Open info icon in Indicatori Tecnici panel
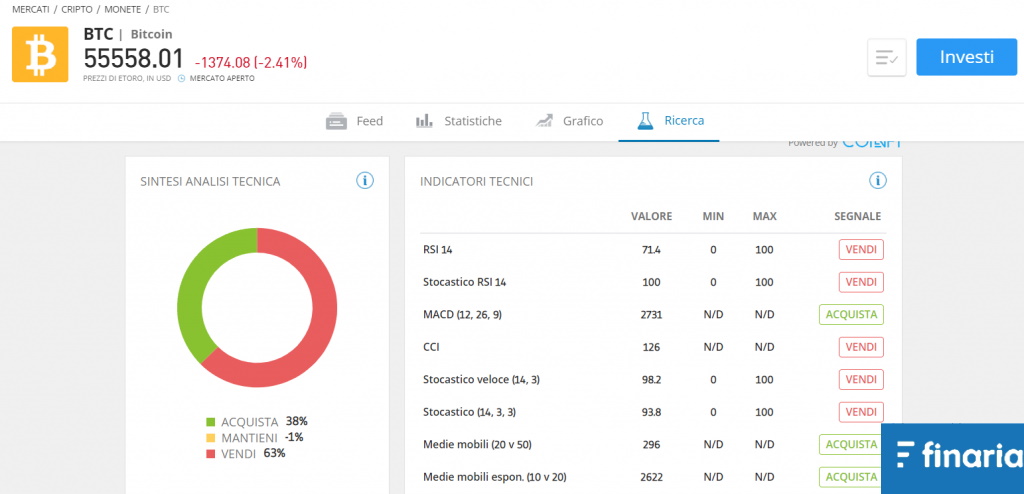The height and width of the screenshot is (494, 1024). [x=878, y=181]
